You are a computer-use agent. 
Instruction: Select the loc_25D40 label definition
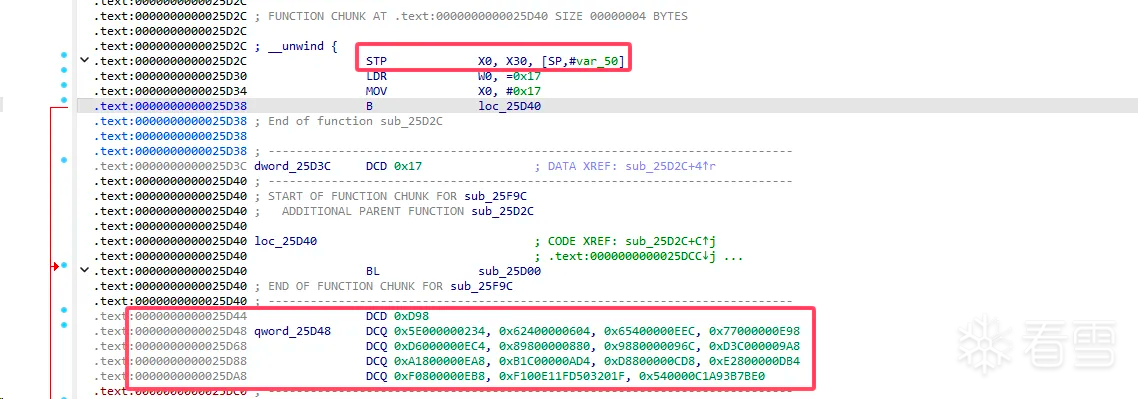click(x=285, y=241)
